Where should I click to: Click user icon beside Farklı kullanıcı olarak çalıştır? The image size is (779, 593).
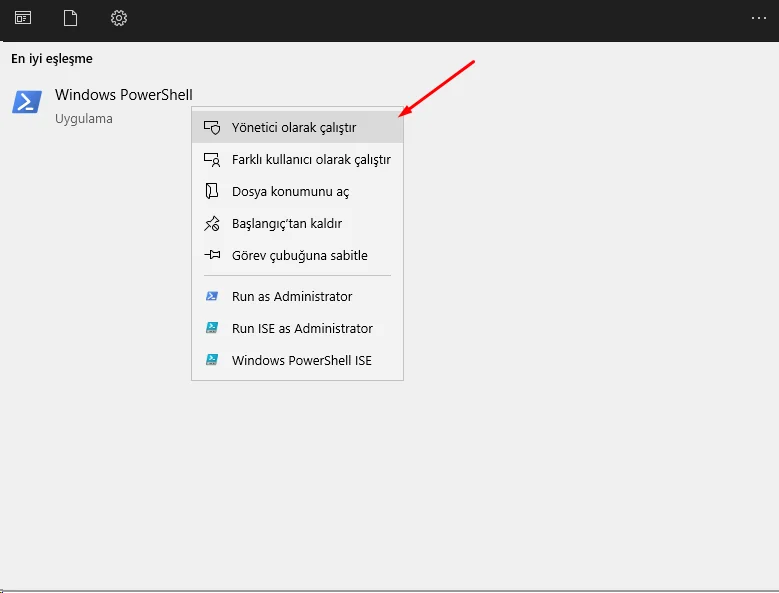pos(212,159)
